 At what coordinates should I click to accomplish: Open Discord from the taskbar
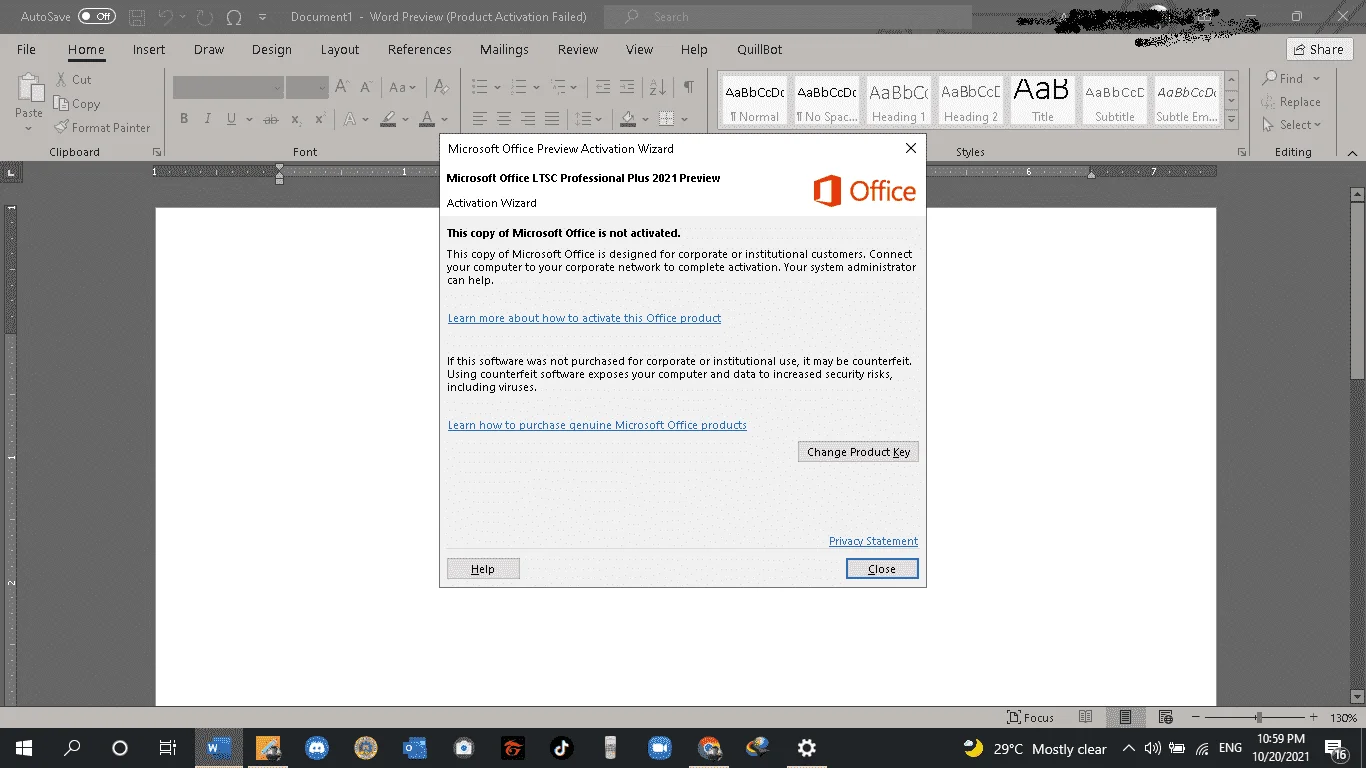point(317,748)
